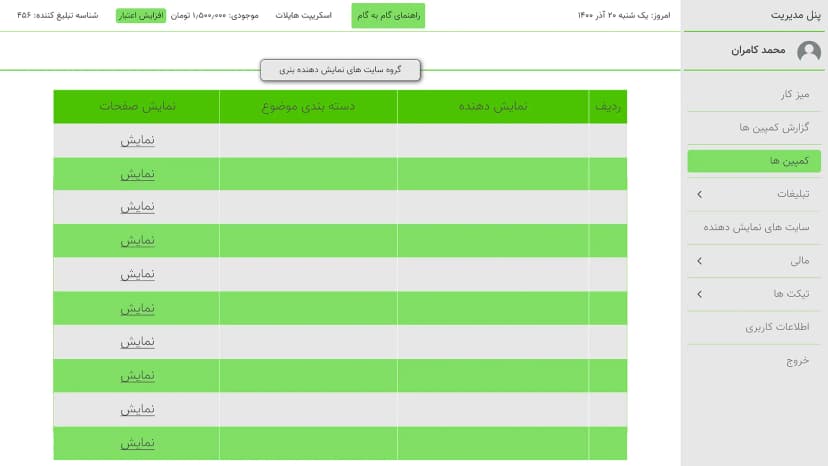Click the گروه سایت های نمایش دهنده بنری button

tap(340, 70)
